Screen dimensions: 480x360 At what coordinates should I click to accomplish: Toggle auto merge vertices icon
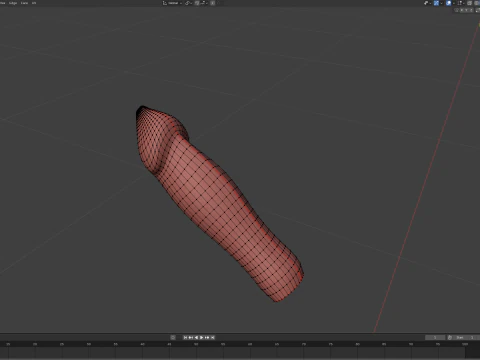(x=477, y=10)
